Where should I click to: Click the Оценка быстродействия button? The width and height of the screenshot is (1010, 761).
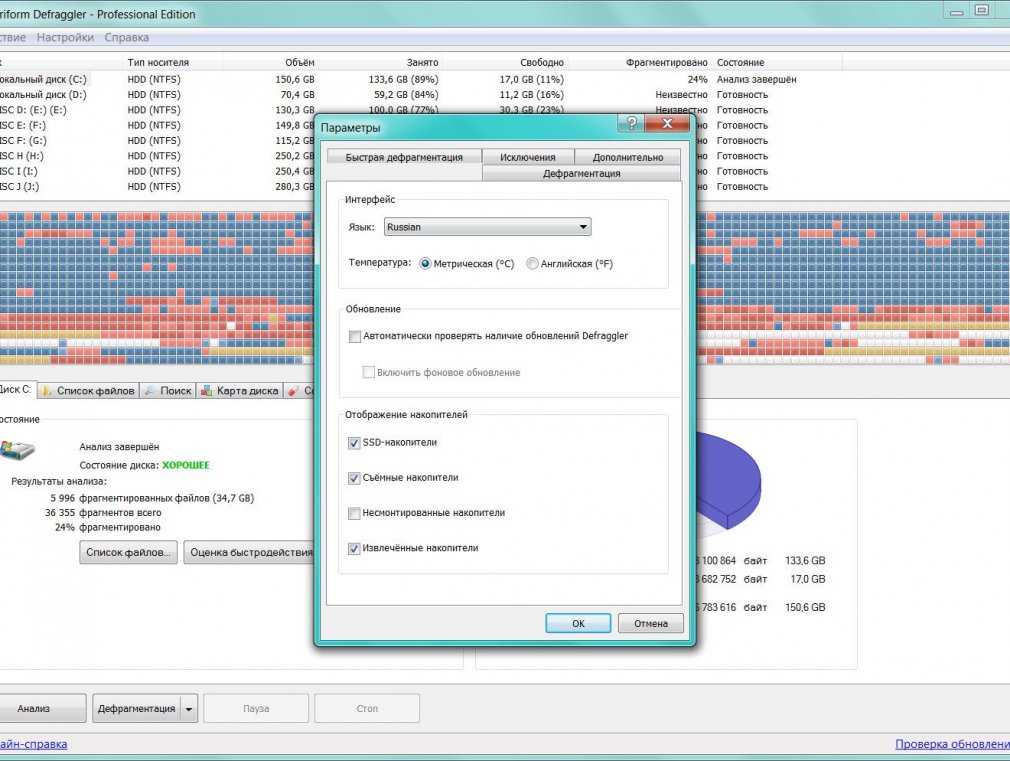[x=251, y=552]
